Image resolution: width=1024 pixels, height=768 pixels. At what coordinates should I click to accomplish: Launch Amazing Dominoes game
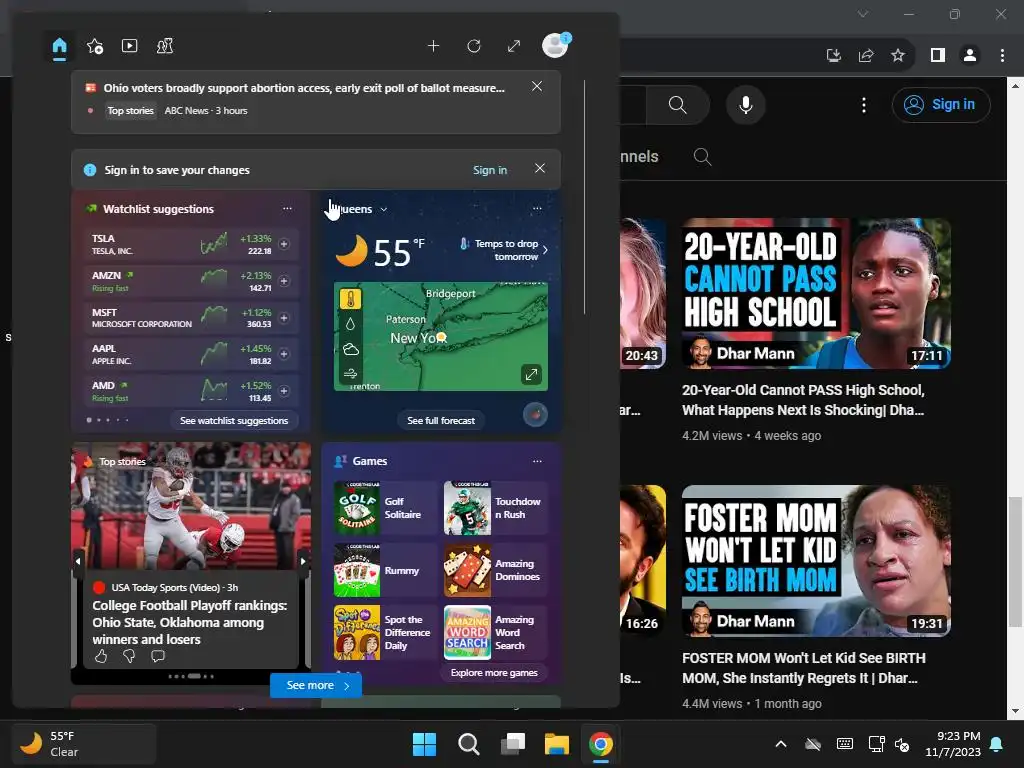point(495,570)
